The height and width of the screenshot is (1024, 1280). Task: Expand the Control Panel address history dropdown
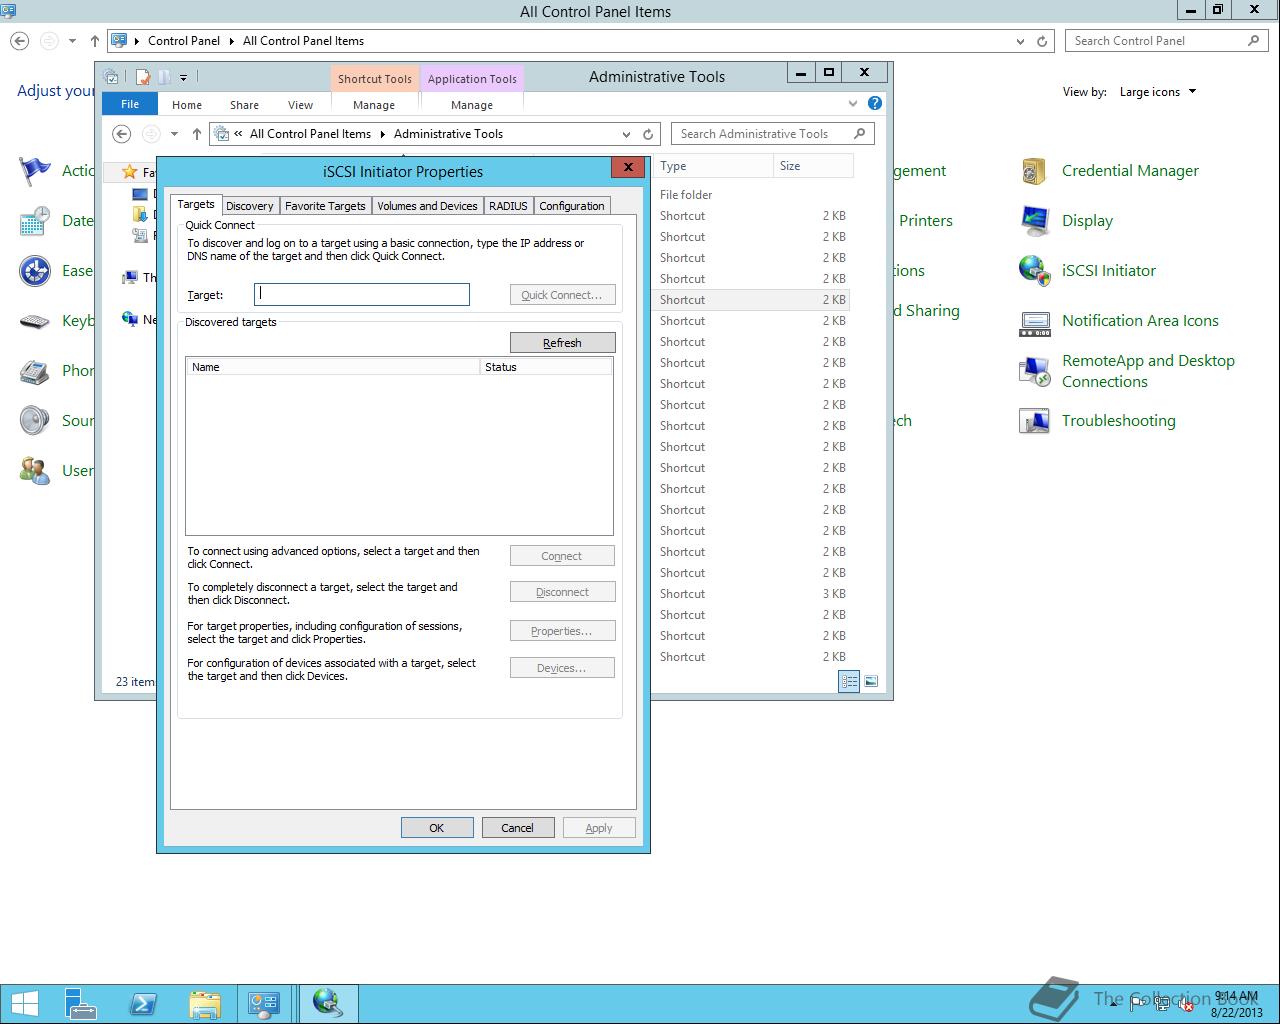(1020, 41)
